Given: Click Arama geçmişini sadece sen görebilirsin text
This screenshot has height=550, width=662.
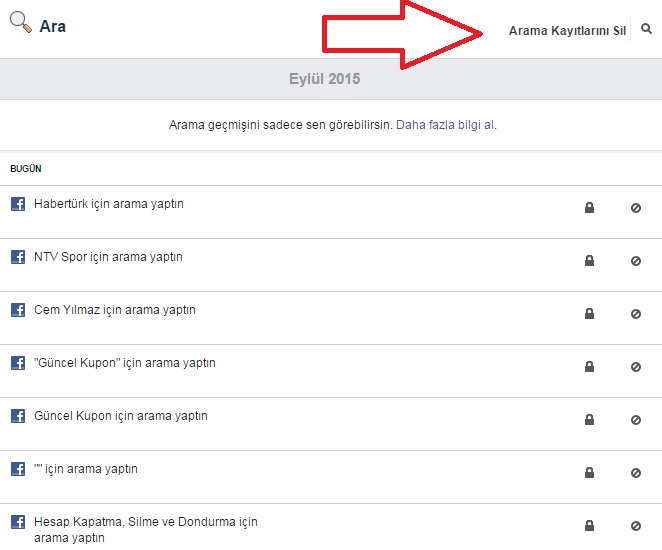Looking at the screenshot, I should click(x=281, y=125).
